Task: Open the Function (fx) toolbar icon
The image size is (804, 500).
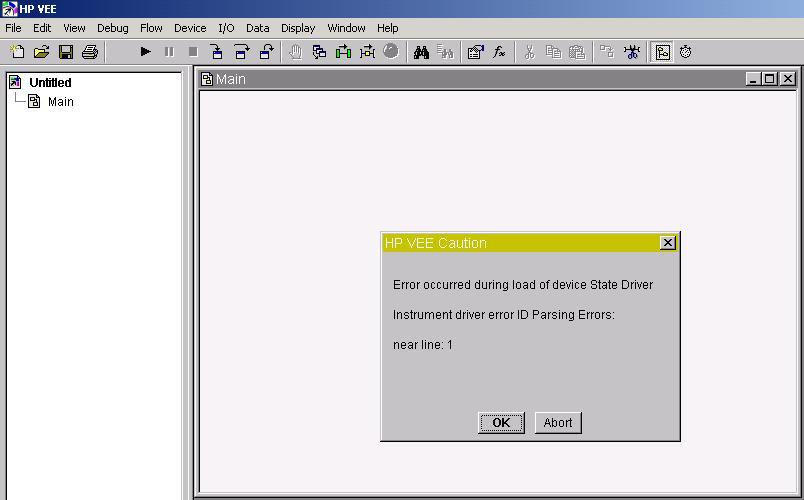Action: point(499,52)
